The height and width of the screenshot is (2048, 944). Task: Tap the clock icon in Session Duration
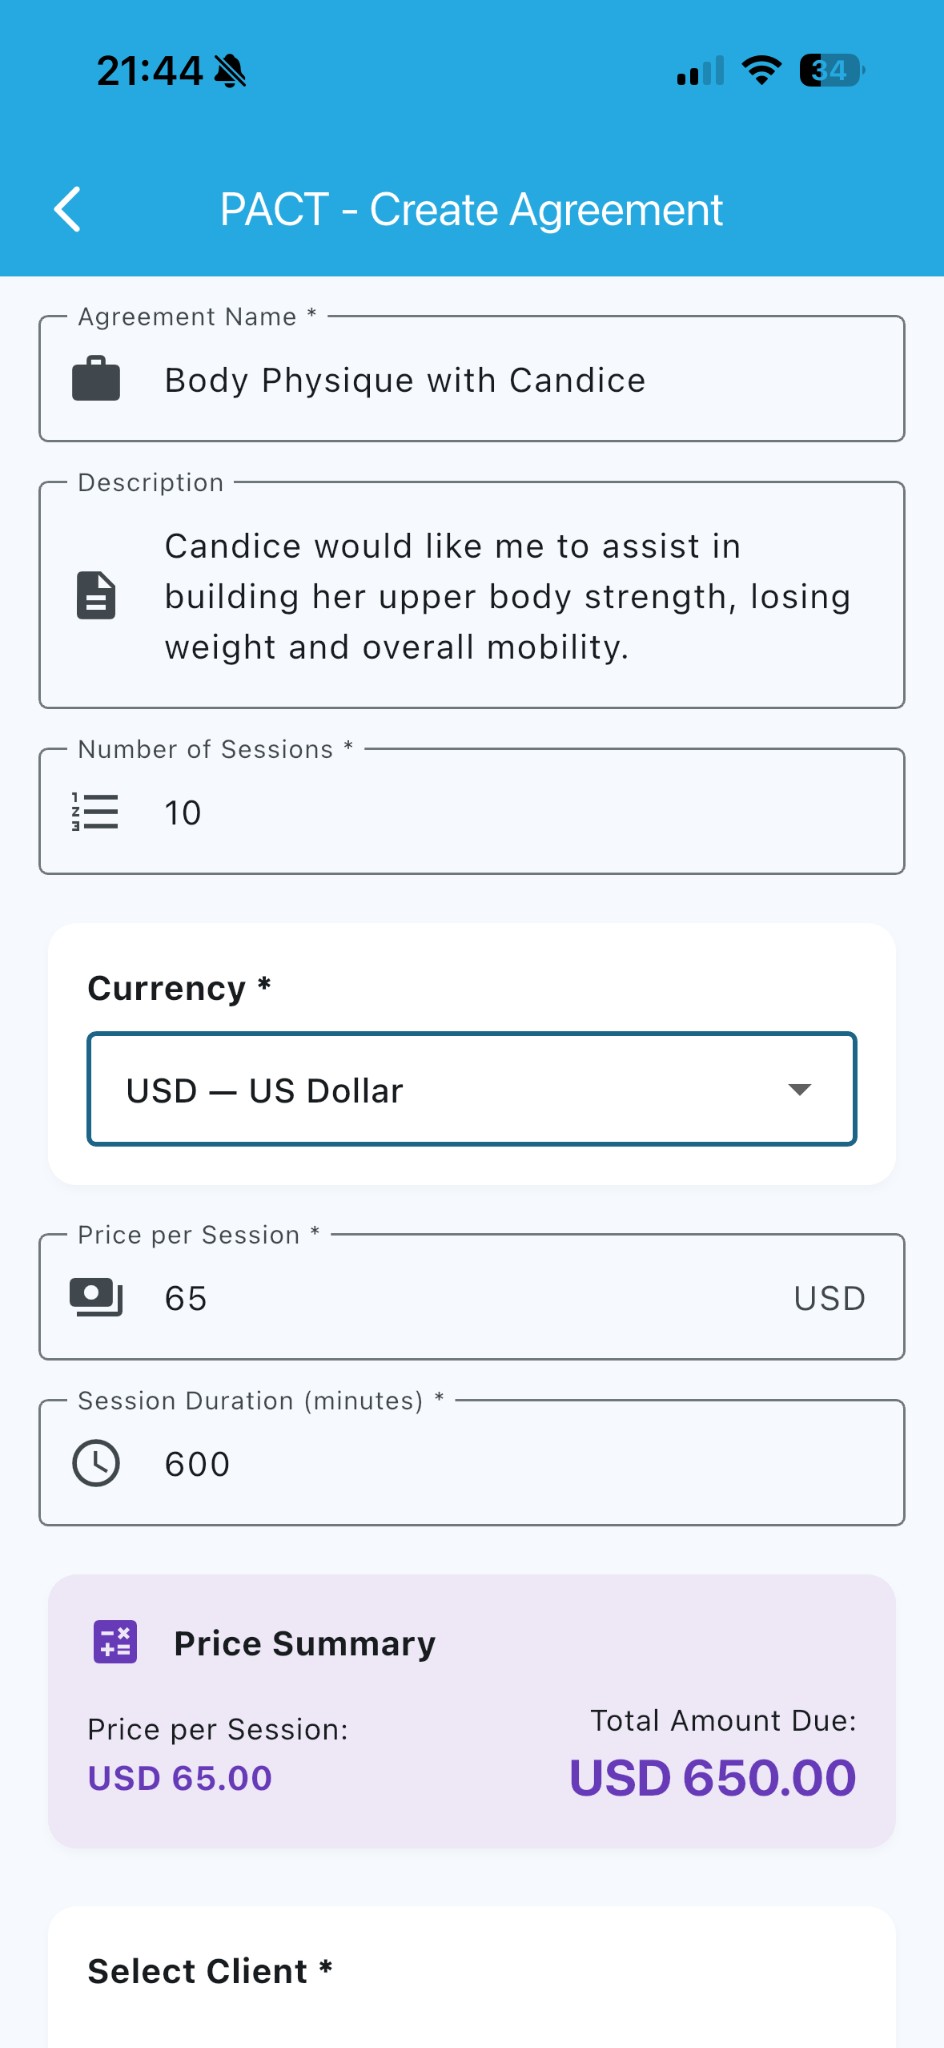(x=96, y=1464)
